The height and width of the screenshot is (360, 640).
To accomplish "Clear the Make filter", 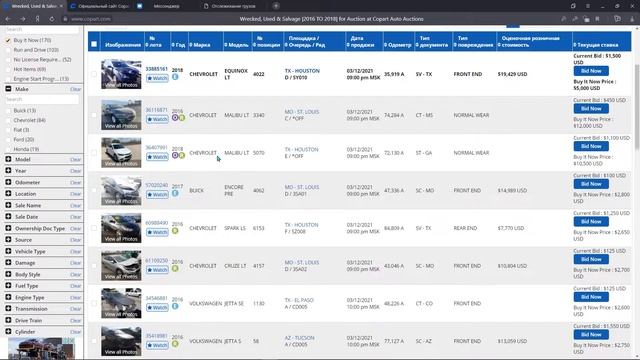I will 76,89.
